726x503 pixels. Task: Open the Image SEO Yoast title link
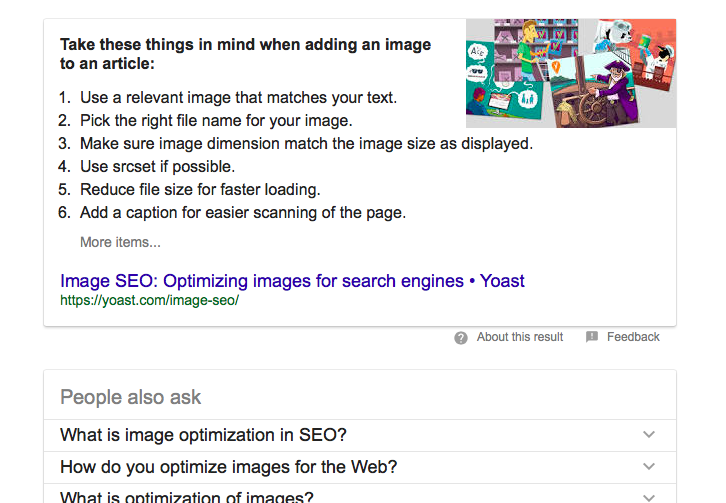(292, 281)
